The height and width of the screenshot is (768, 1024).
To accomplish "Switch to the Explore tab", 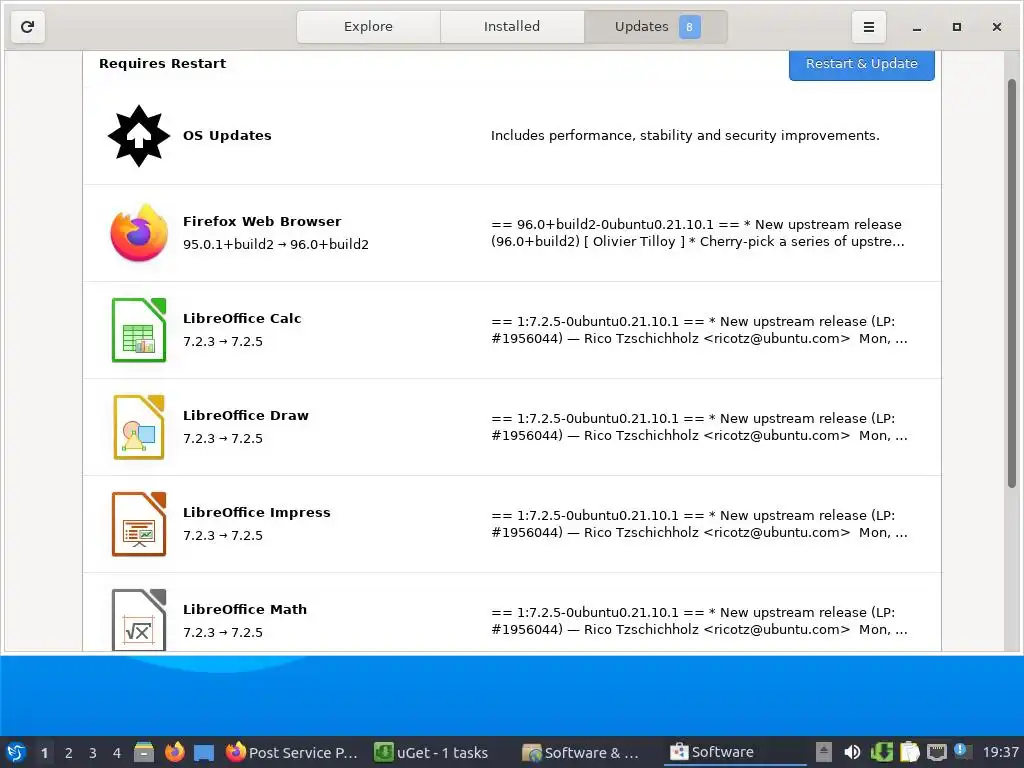I will click(368, 27).
